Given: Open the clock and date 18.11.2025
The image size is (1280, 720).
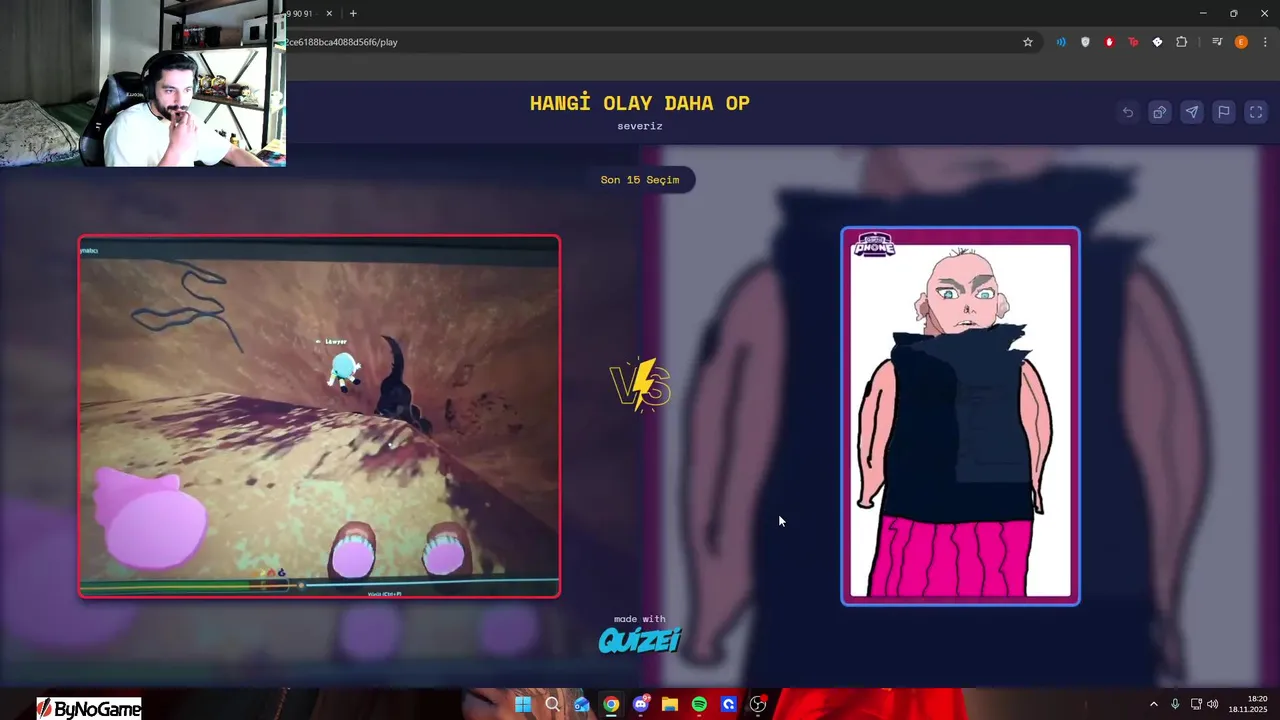Looking at the screenshot, I should (x=1248, y=704).
